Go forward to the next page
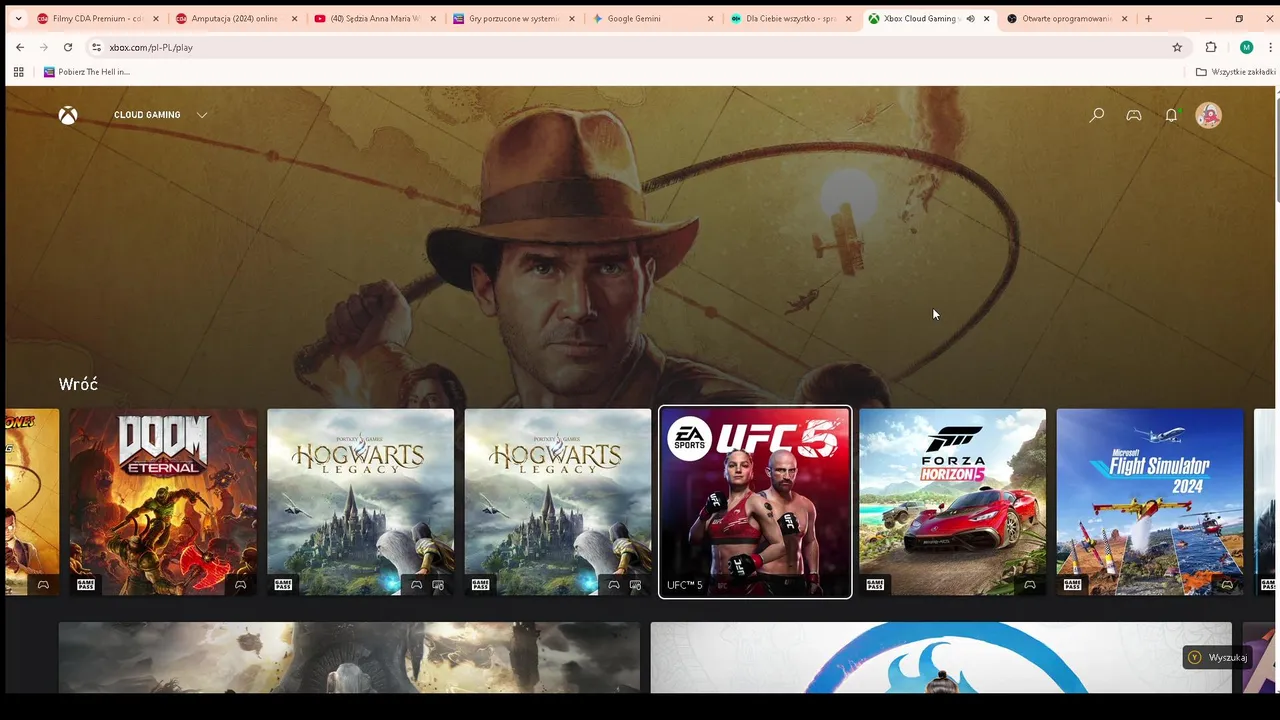Screen dimensions: 1280x720 point(44,47)
